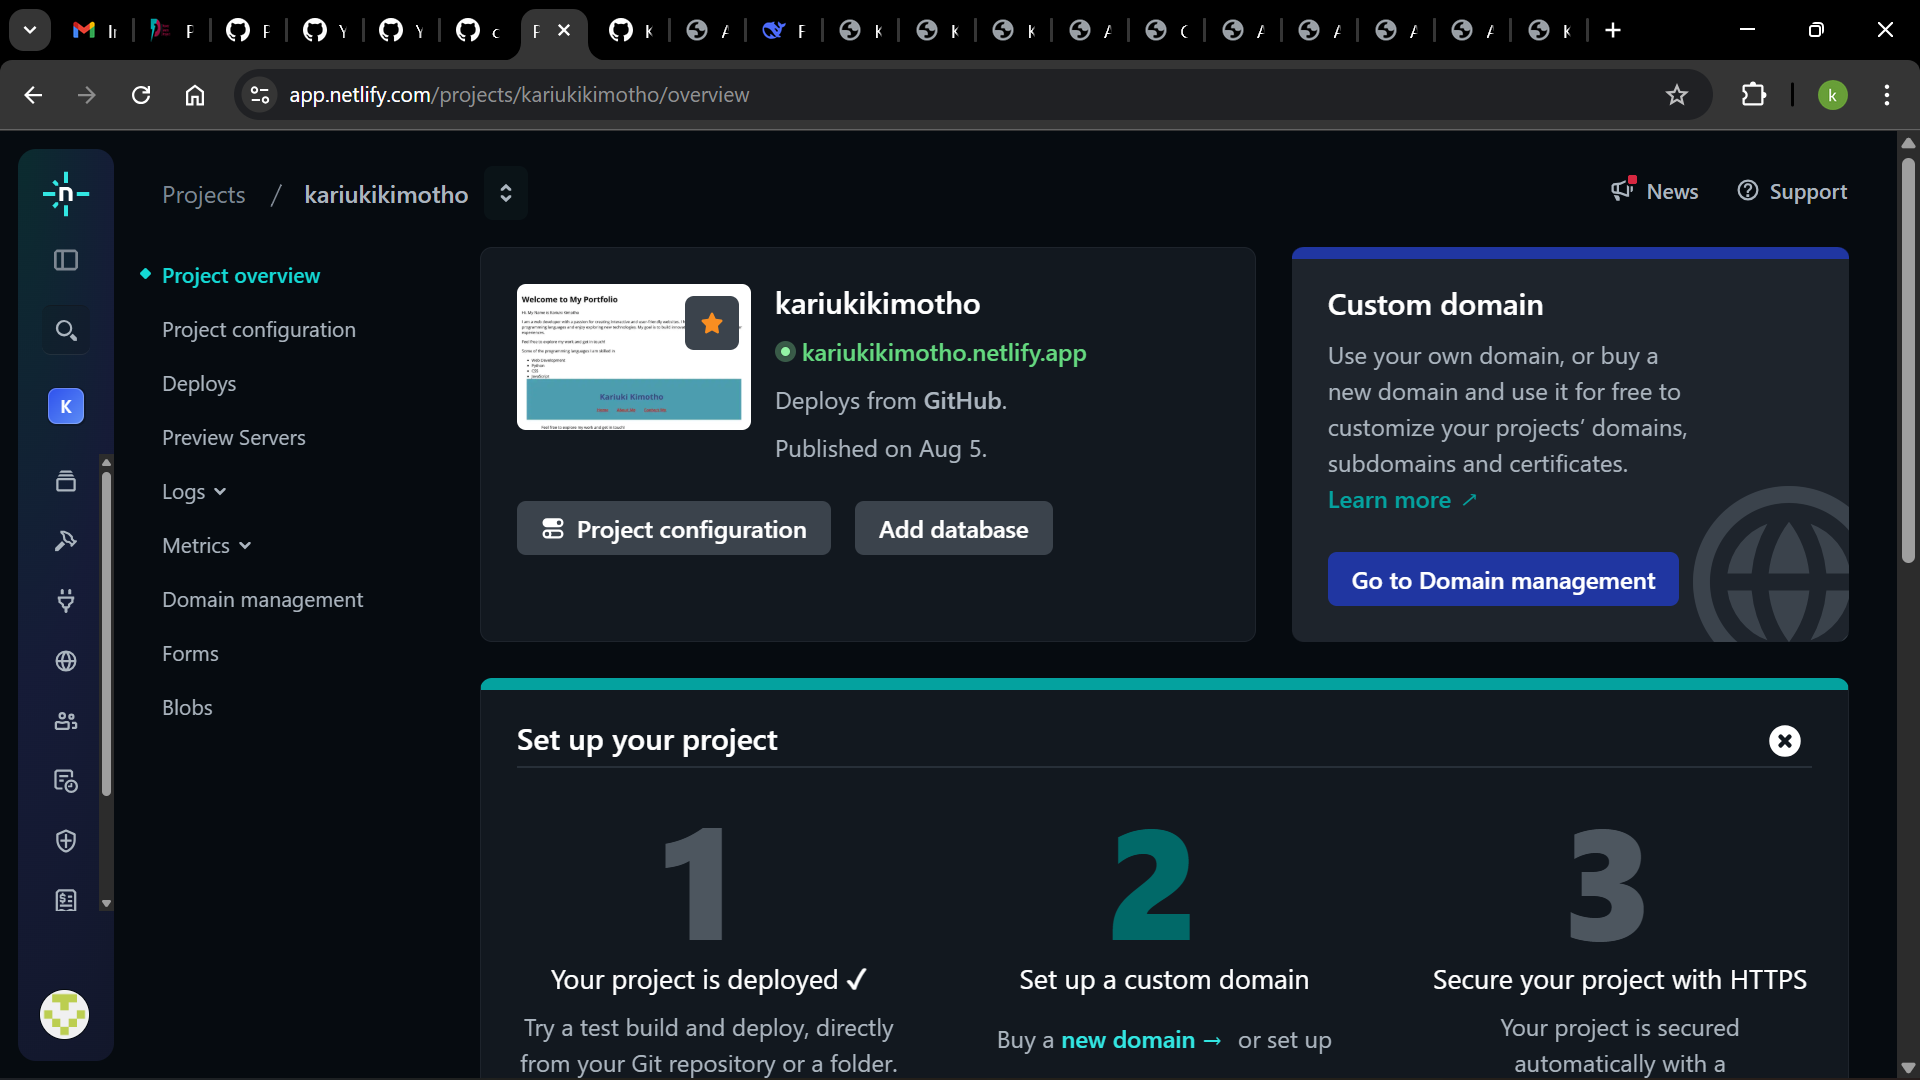Expand the Metrics menu
Viewport: 1920px width, 1080px height.
[207, 546]
